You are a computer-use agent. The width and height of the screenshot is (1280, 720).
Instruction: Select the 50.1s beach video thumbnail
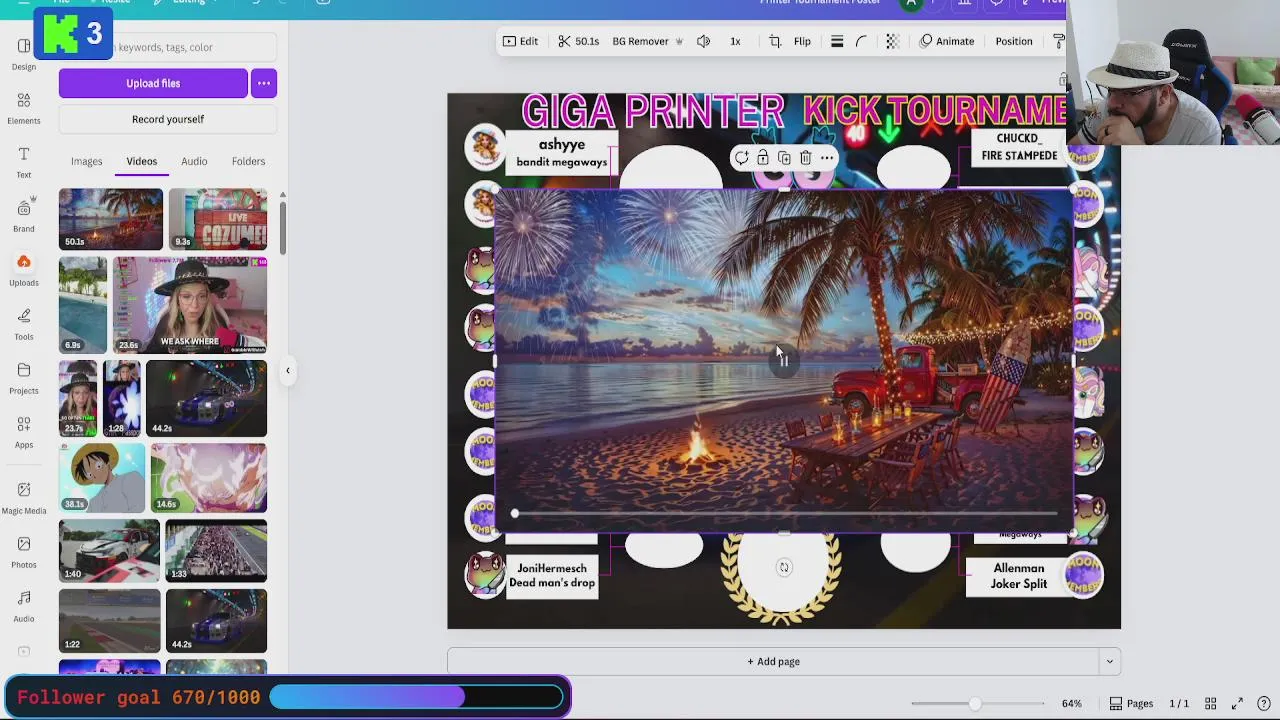click(111, 219)
